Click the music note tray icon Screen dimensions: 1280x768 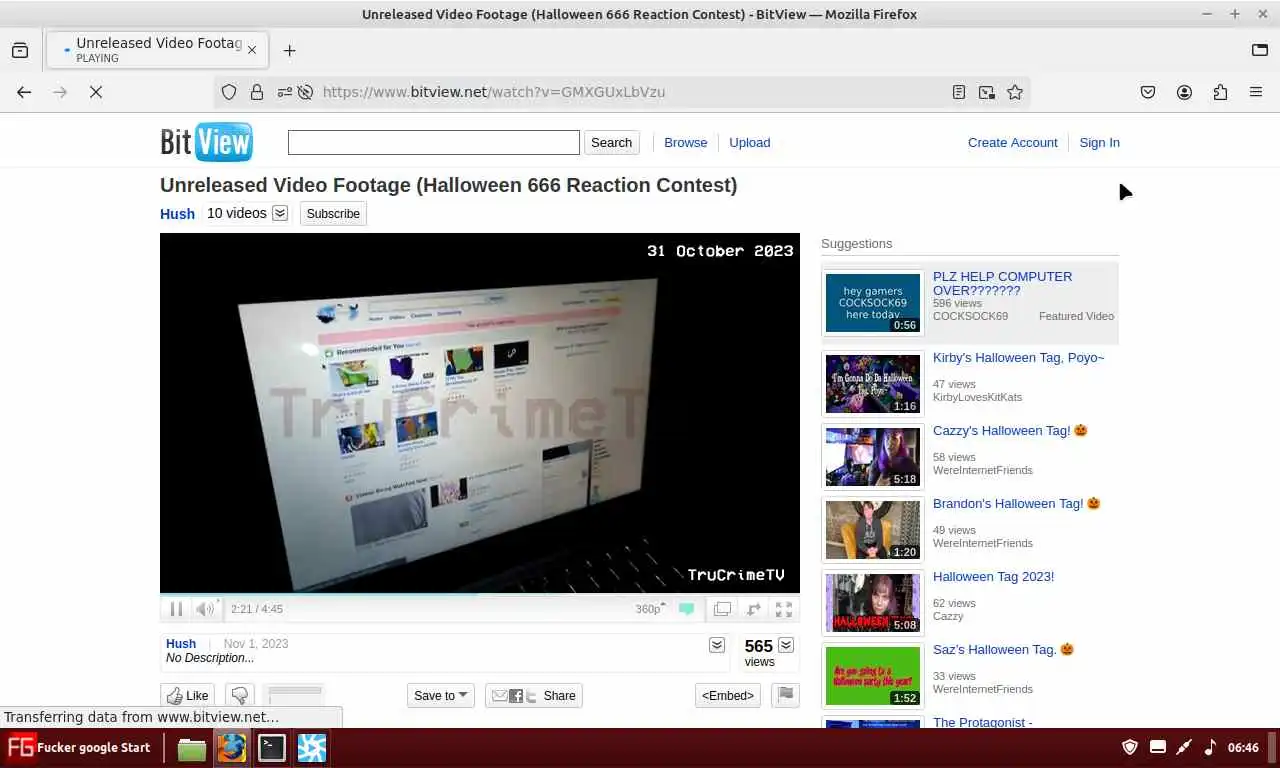pos(1210,747)
